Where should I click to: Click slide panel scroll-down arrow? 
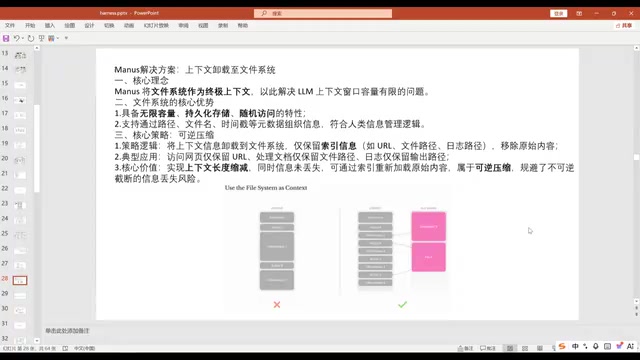(37, 340)
